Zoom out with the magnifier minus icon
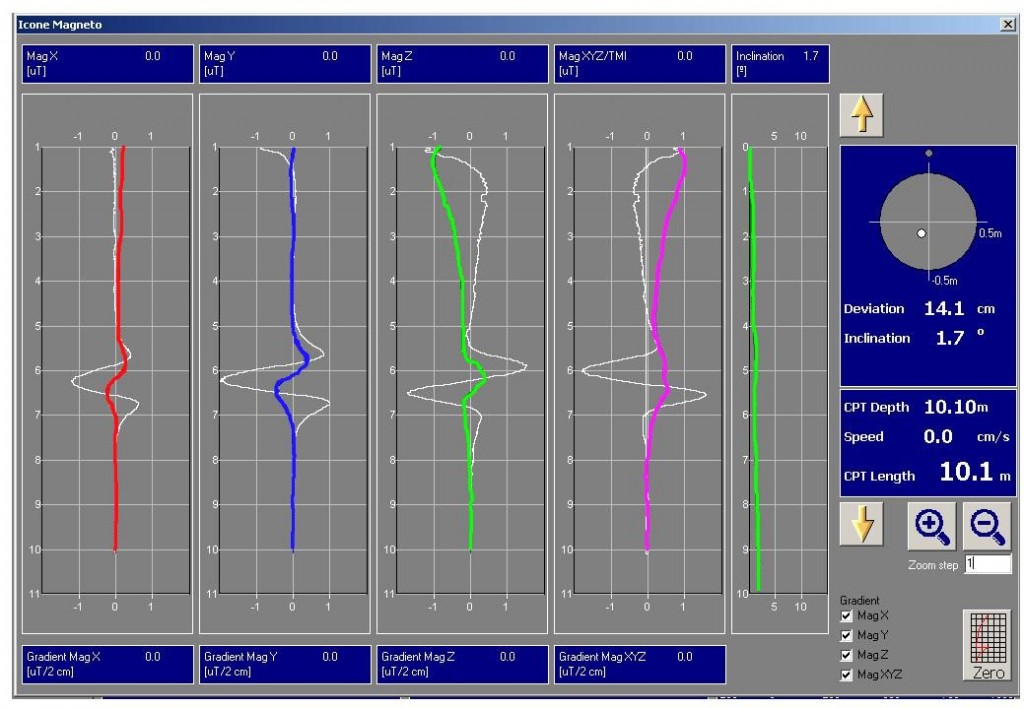This screenshot has width=1024, height=708. coord(986,525)
